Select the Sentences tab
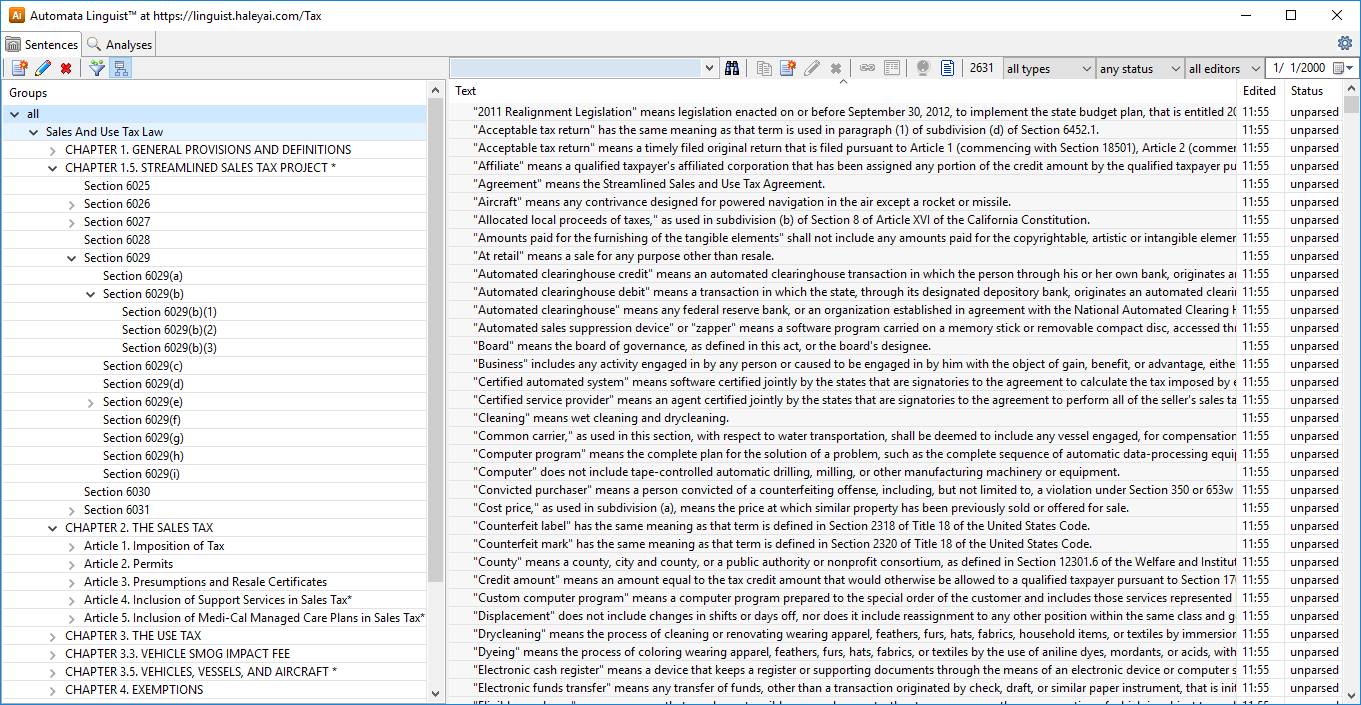The image size is (1361, 705). pos(41,44)
